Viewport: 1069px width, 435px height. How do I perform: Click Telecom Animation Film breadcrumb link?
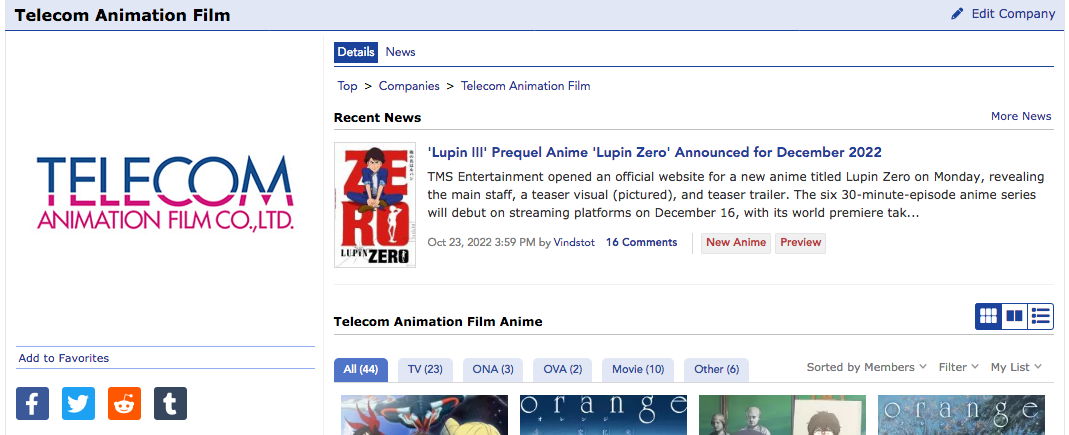[526, 86]
